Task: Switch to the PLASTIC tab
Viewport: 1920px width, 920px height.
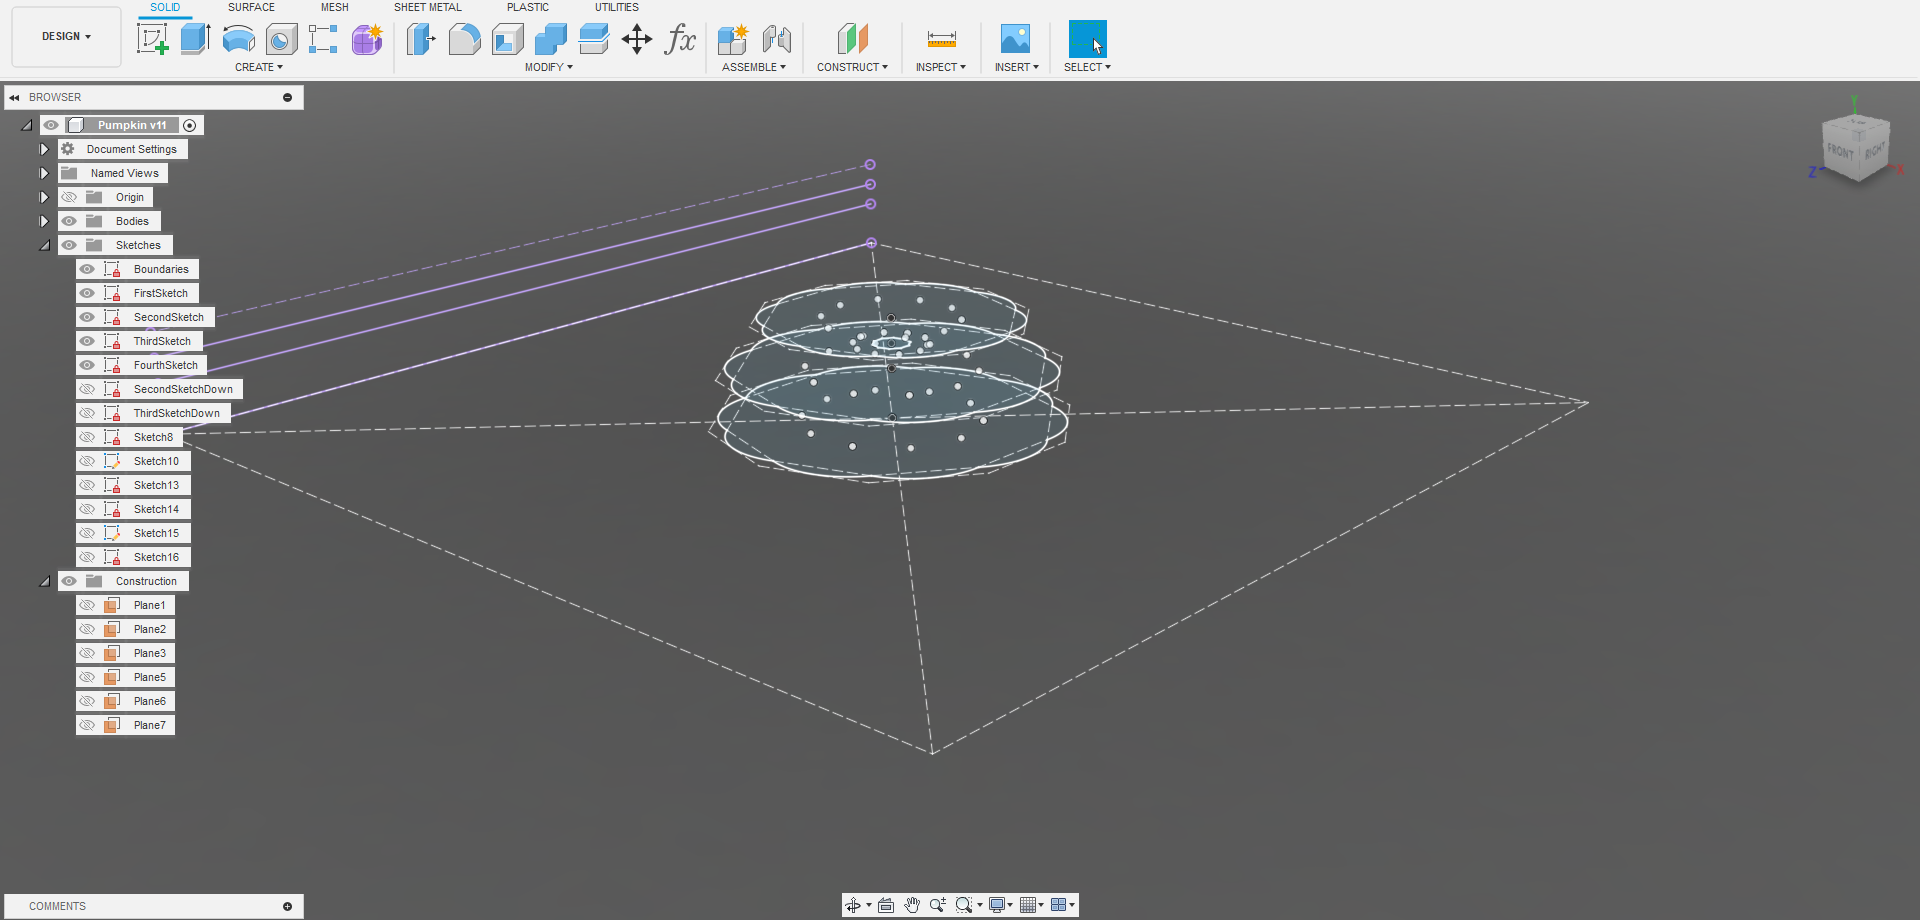Action: pyautogui.click(x=528, y=7)
